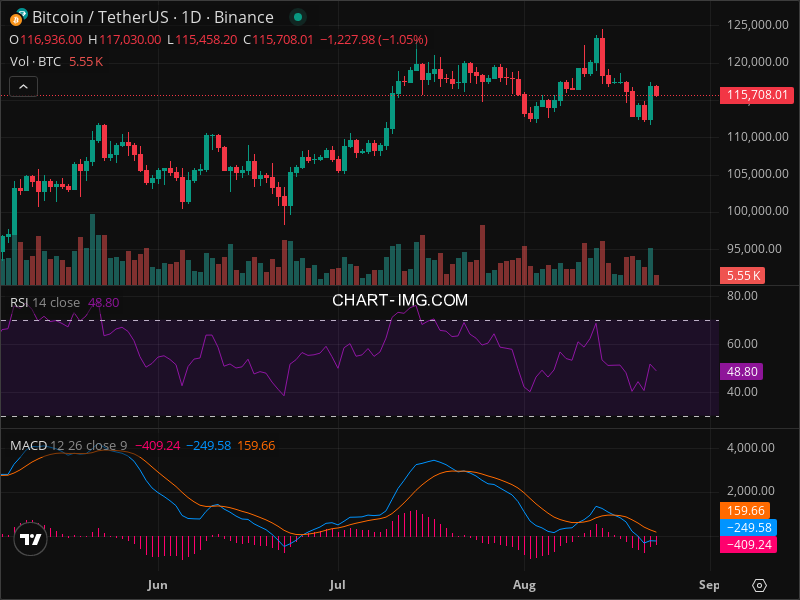Click the TradingView logo icon

click(31, 539)
